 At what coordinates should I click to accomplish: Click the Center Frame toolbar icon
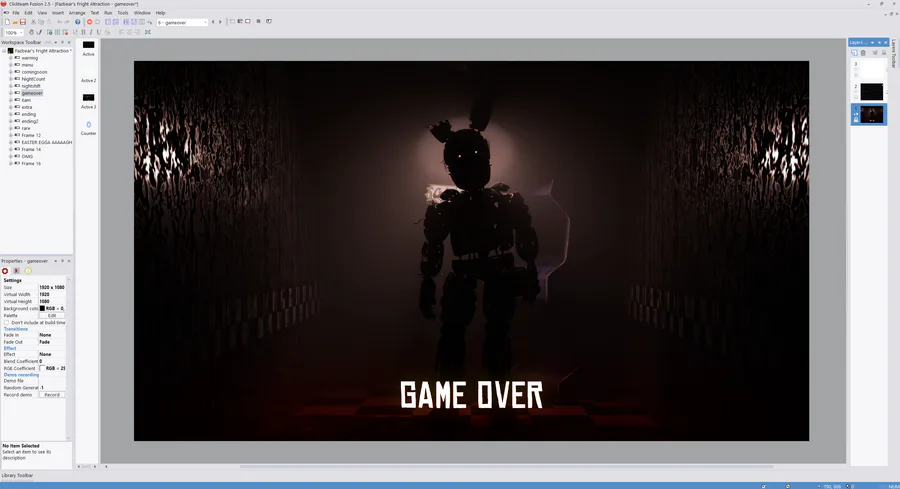click(x=148, y=32)
